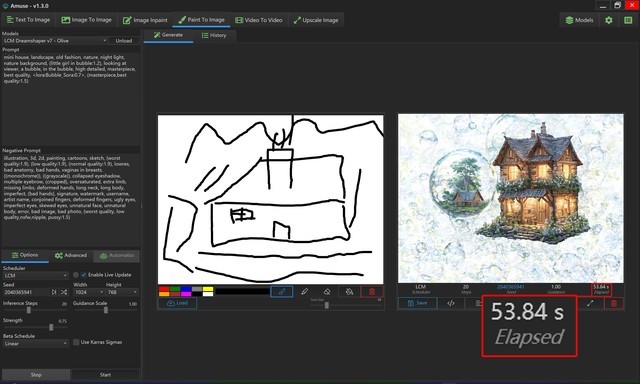Click the Unload model button
The width and height of the screenshot is (640, 384).
pyautogui.click(x=124, y=41)
